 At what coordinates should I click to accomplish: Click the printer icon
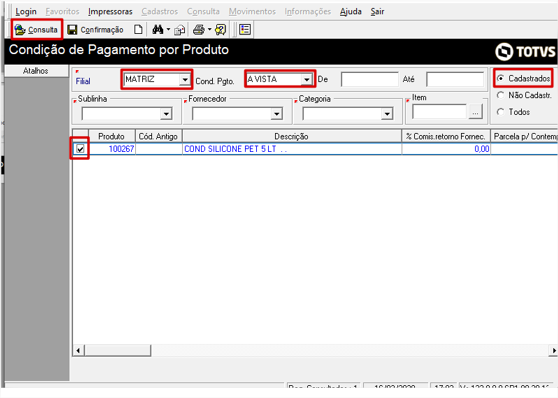click(x=199, y=30)
